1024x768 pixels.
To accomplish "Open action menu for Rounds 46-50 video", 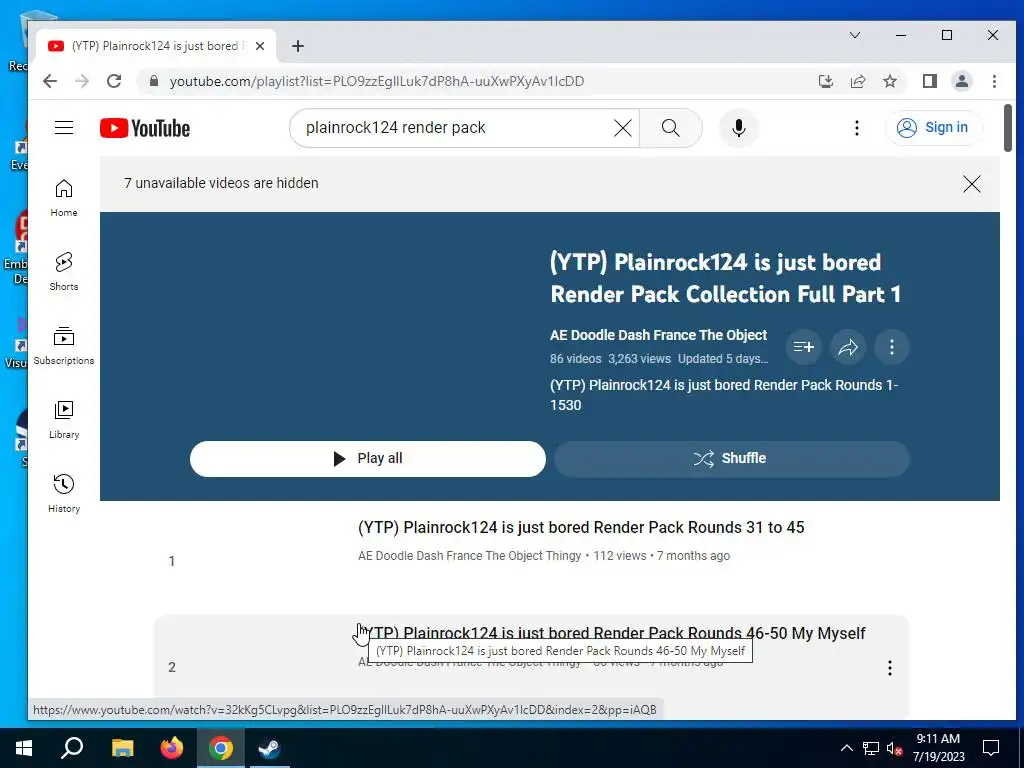I will [x=889, y=667].
